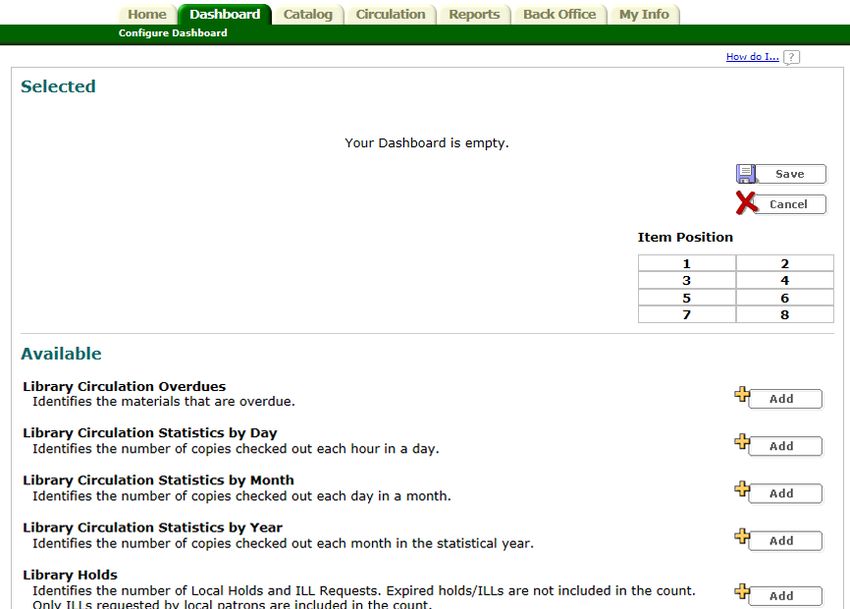Click 'Identifies the materials that are overdue.' text
The image size is (850, 609).
point(164,402)
